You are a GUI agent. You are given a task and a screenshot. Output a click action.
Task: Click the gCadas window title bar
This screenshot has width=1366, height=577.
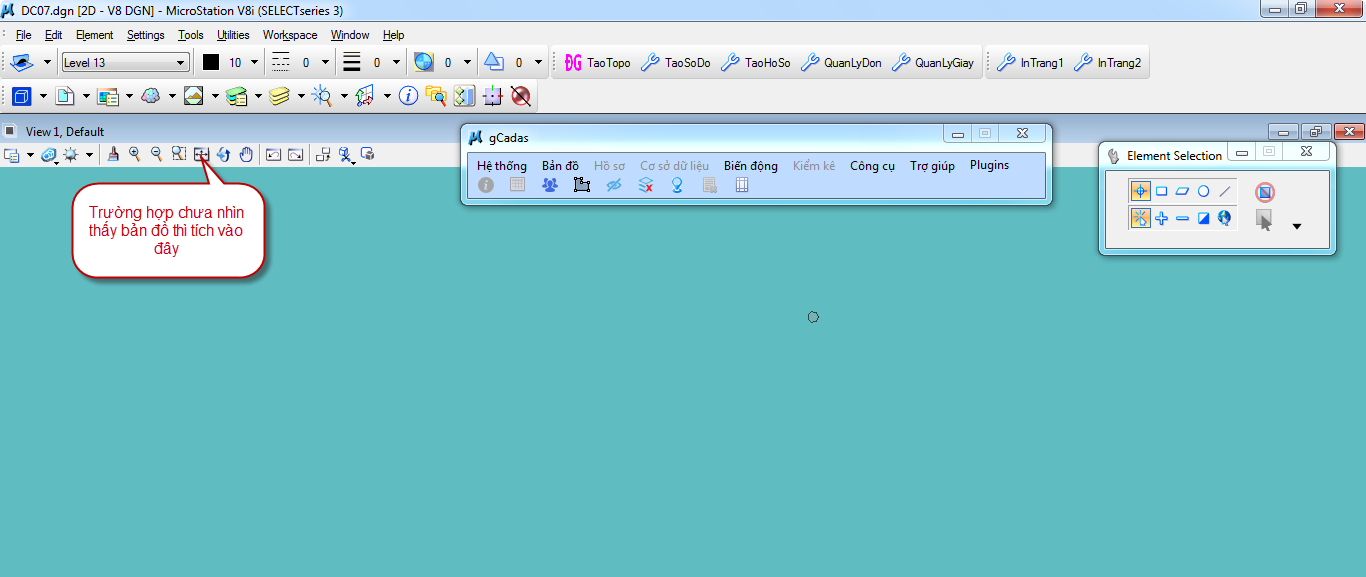pos(700,137)
